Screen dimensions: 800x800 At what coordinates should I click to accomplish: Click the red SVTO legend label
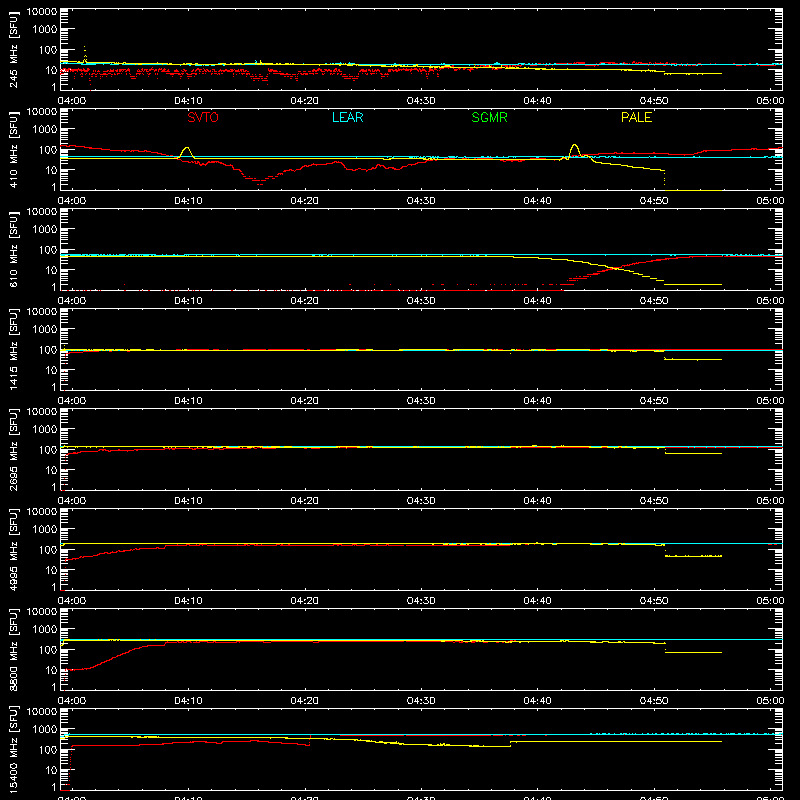click(203, 117)
